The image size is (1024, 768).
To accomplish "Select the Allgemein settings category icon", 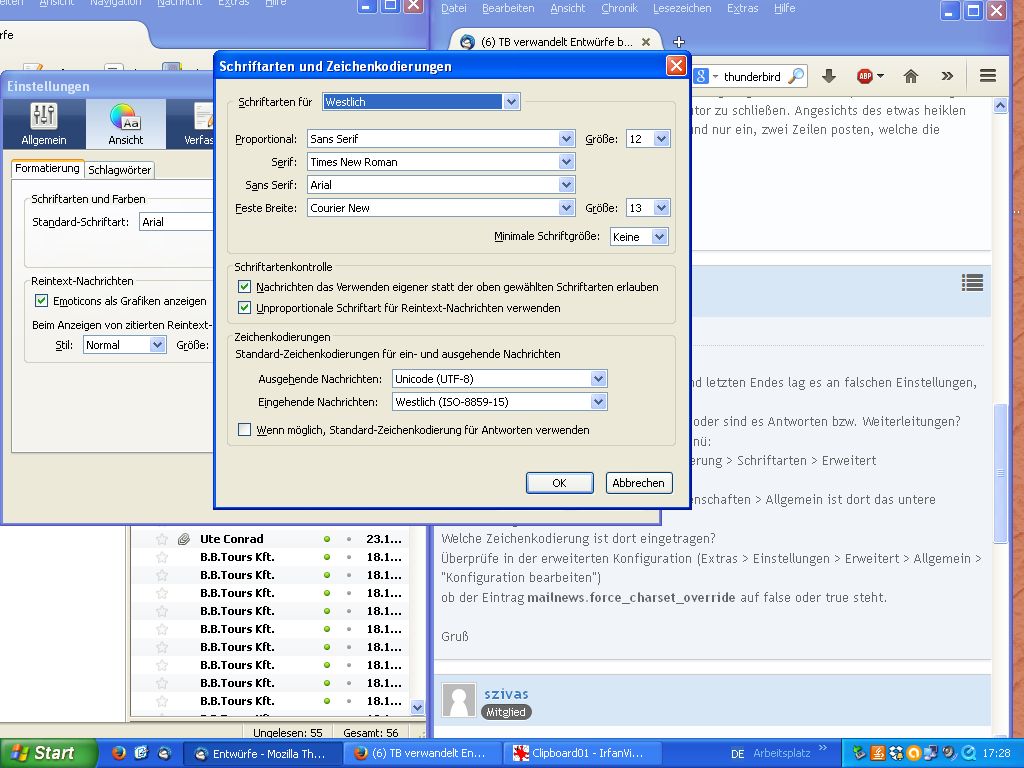I will 44,124.
